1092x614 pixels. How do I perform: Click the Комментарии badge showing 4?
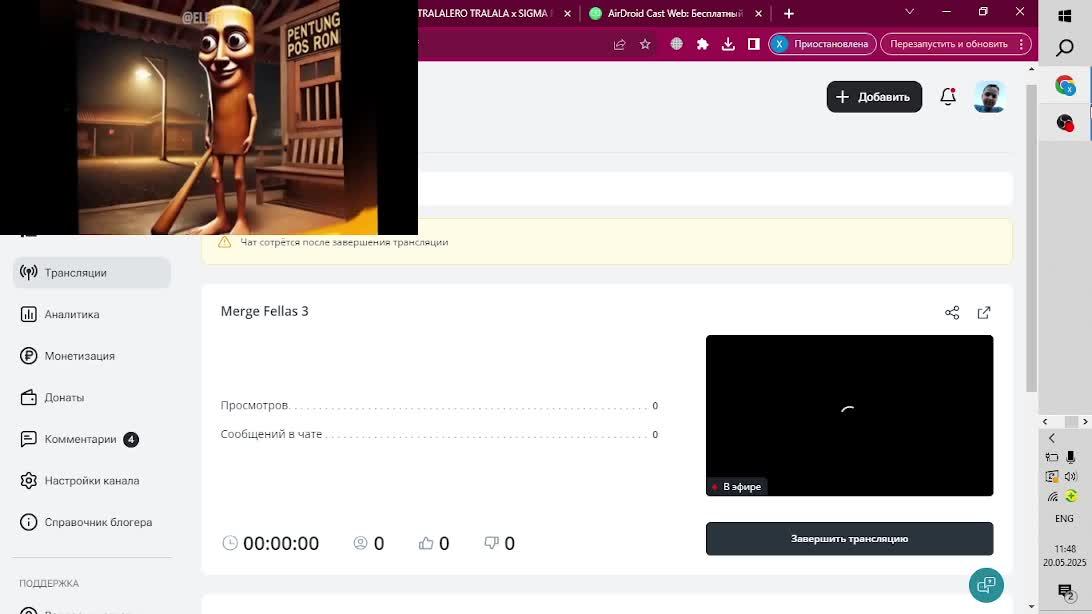(131, 439)
